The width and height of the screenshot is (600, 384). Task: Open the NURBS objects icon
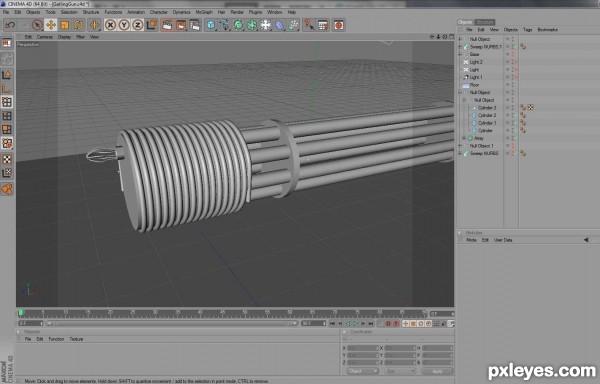tap(238, 25)
